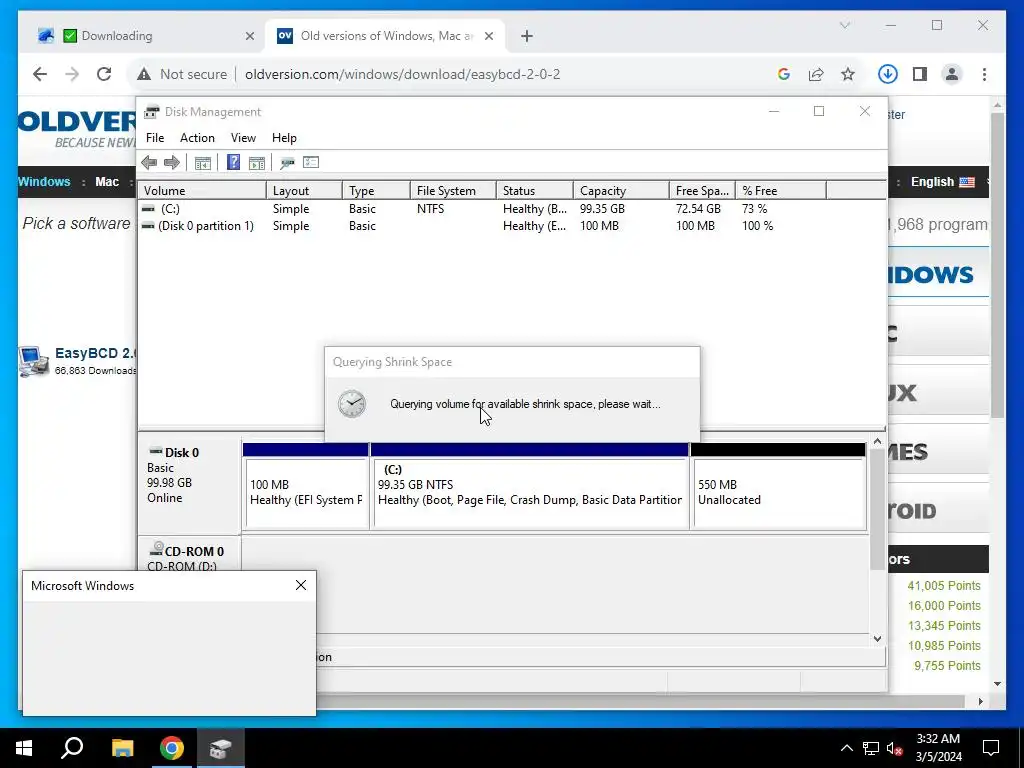Click the Forward arrow in Disk Management toolbar
The width and height of the screenshot is (1024, 768).
pos(172,163)
